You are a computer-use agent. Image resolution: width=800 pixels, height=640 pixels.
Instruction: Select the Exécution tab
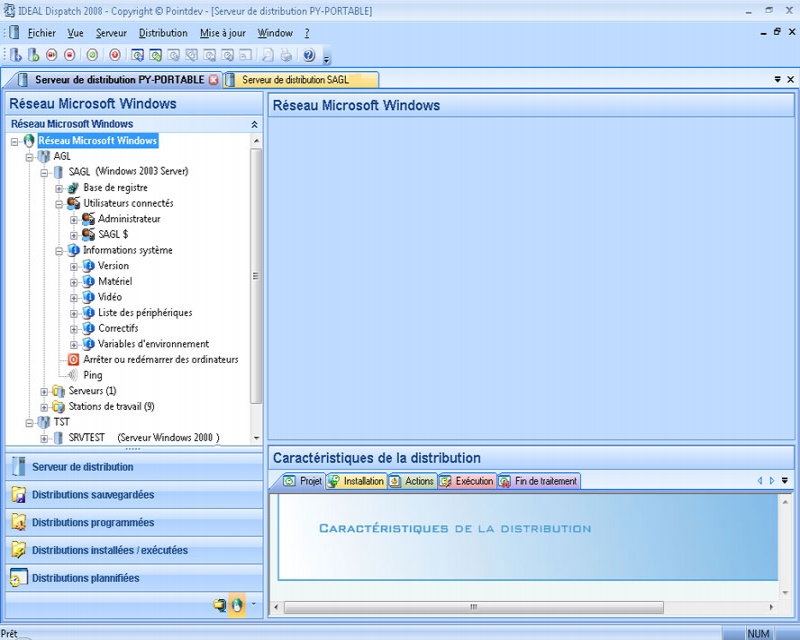point(467,481)
